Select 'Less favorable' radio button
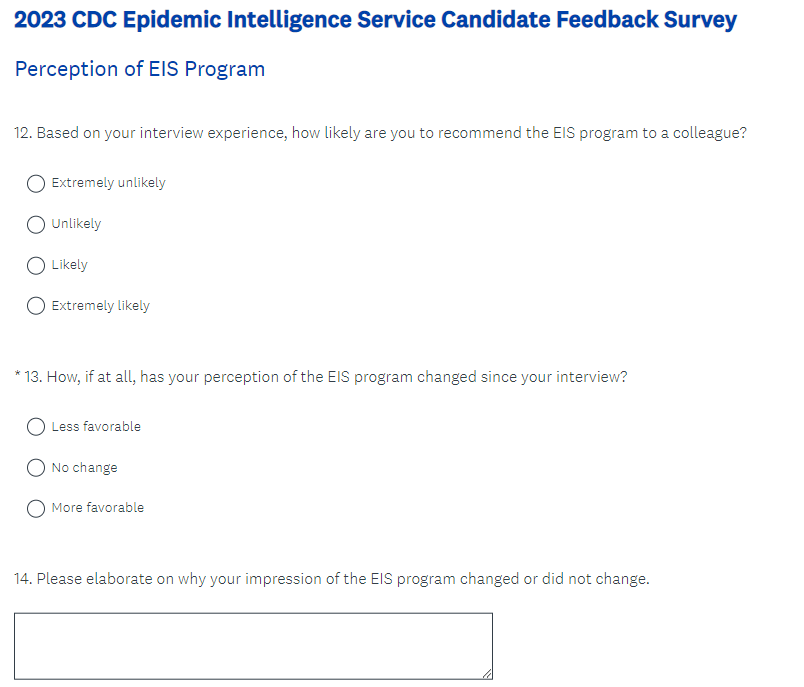The width and height of the screenshot is (804, 687). [x=36, y=427]
